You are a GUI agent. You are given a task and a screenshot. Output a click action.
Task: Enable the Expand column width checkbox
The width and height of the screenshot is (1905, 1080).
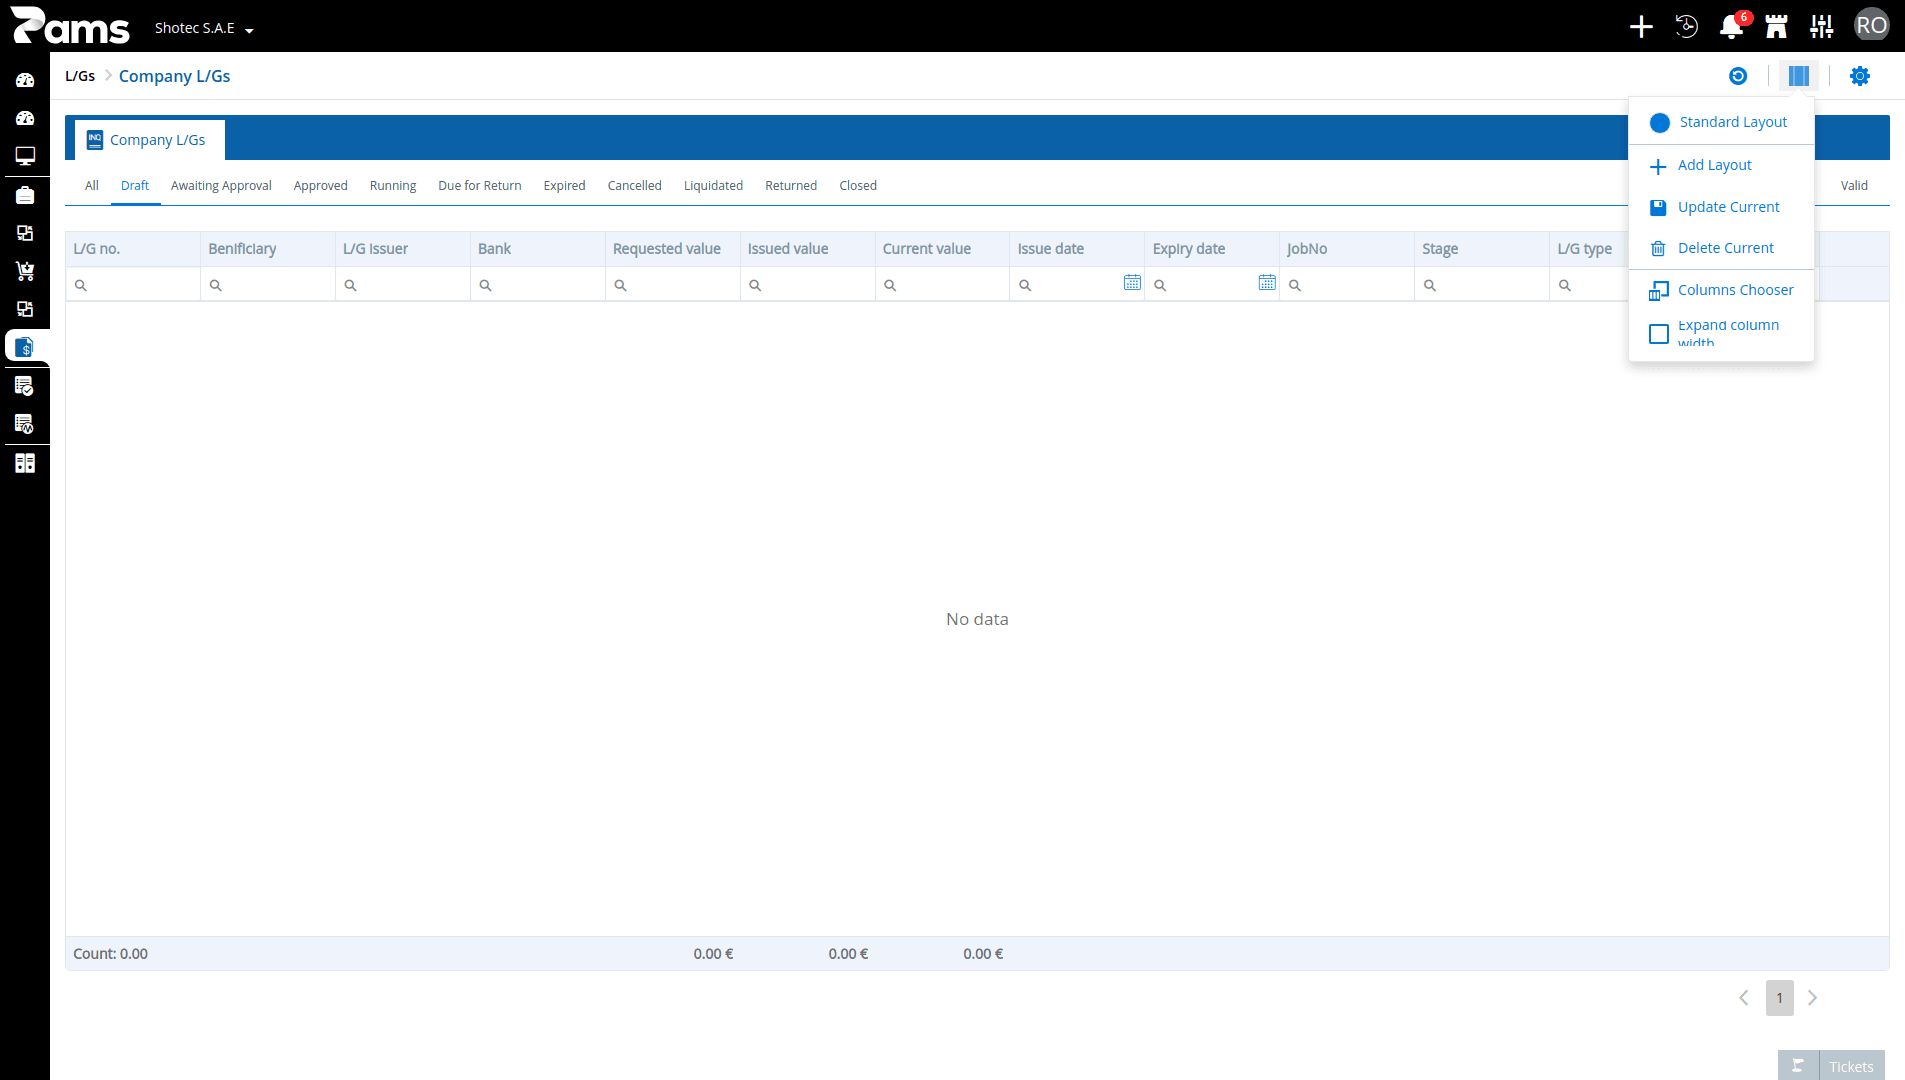1659,334
